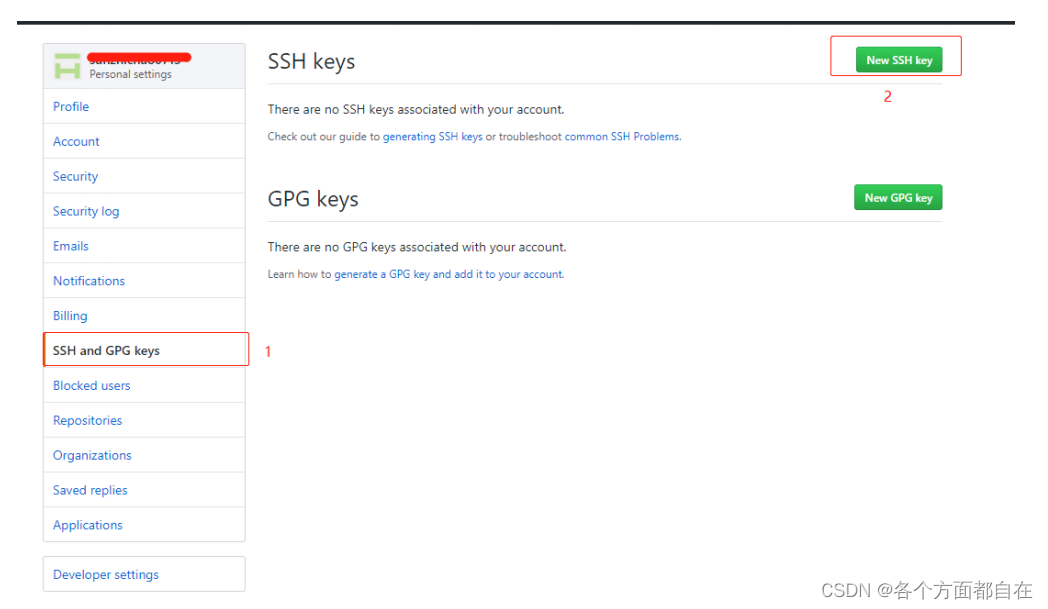Screen dimensions: 1048x609
Task: Click the New GPG key button
Action: point(898,197)
